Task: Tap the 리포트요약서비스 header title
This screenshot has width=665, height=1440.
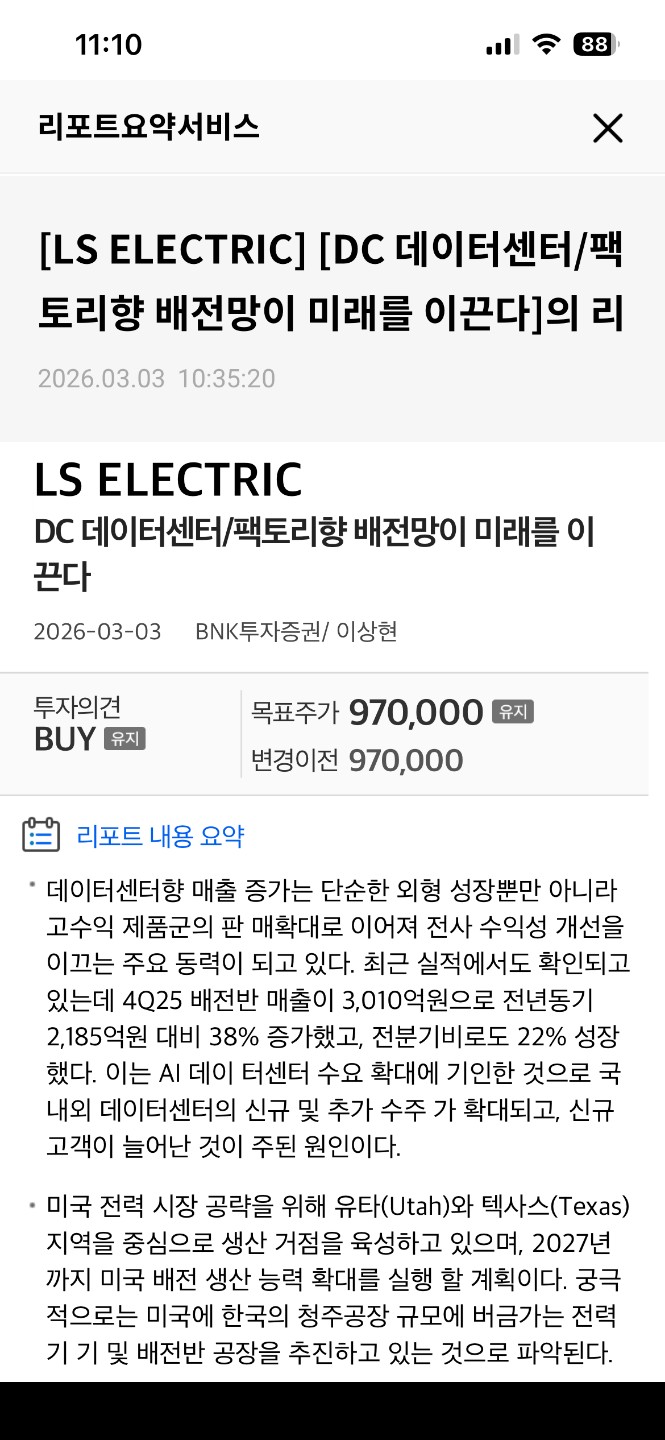Action: tap(148, 127)
